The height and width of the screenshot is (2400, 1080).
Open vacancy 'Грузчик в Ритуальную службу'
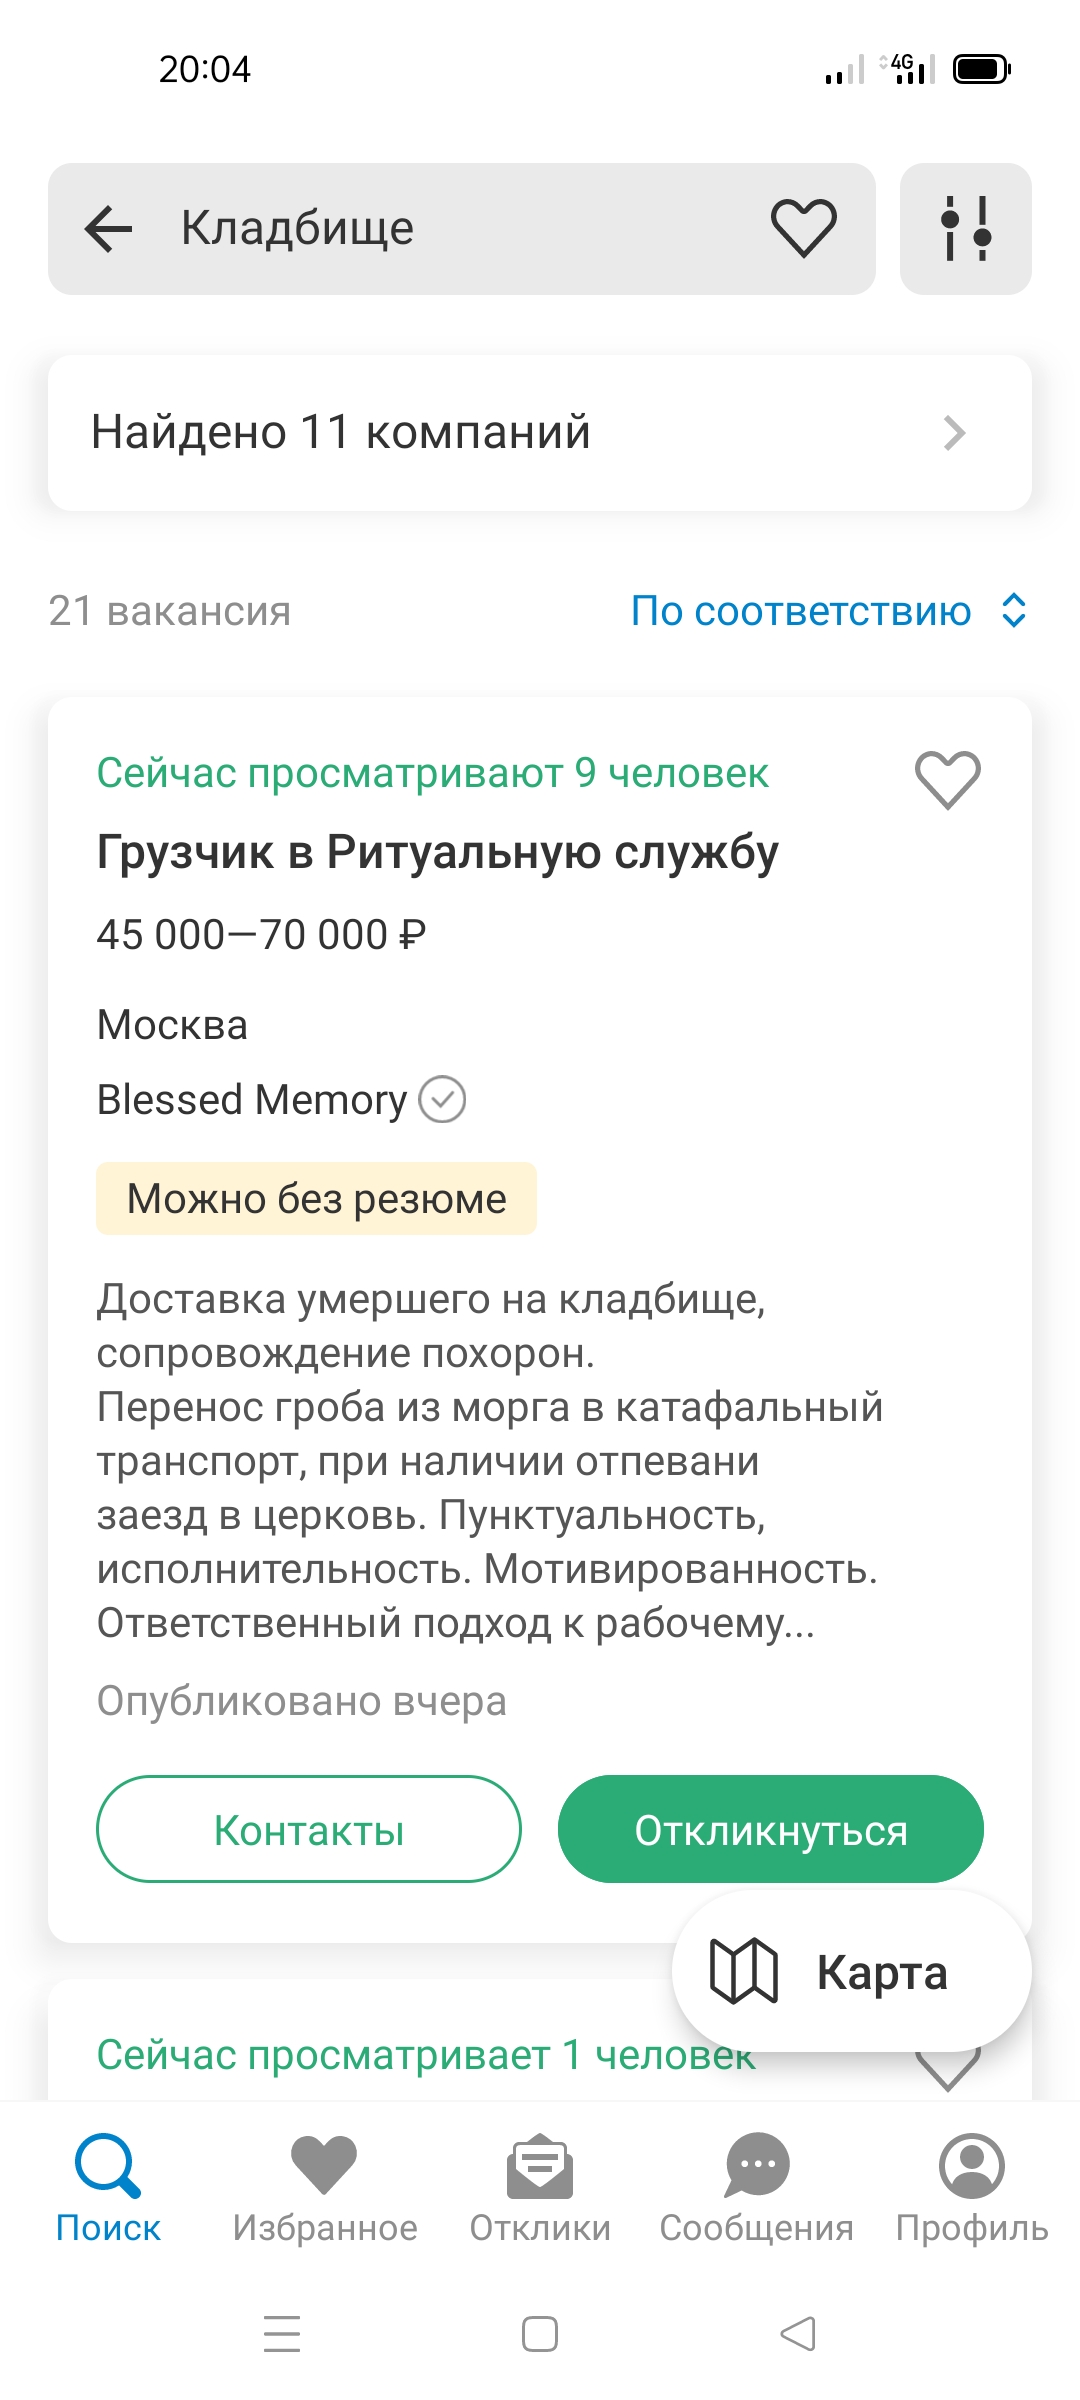point(437,853)
